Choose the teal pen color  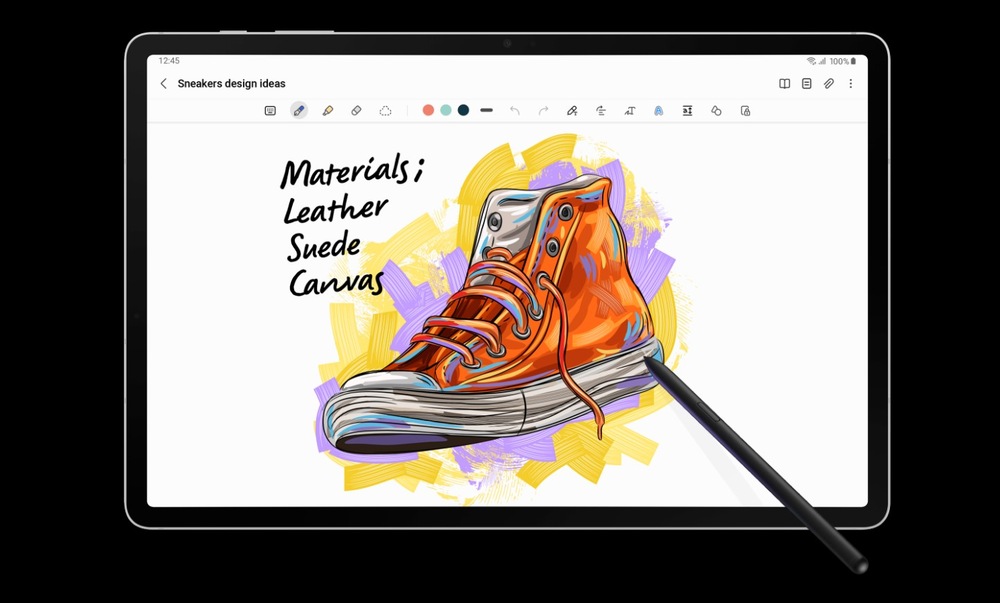pyautogui.click(x=446, y=110)
